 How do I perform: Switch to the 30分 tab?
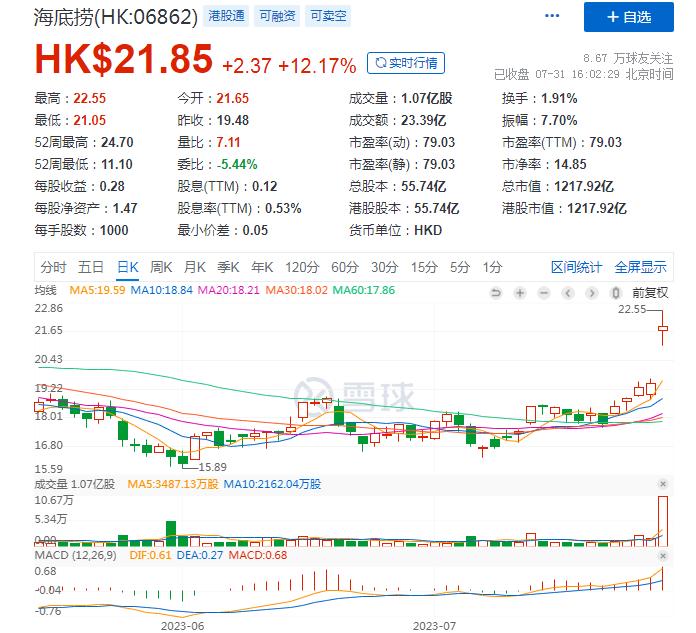(x=384, y=267)
